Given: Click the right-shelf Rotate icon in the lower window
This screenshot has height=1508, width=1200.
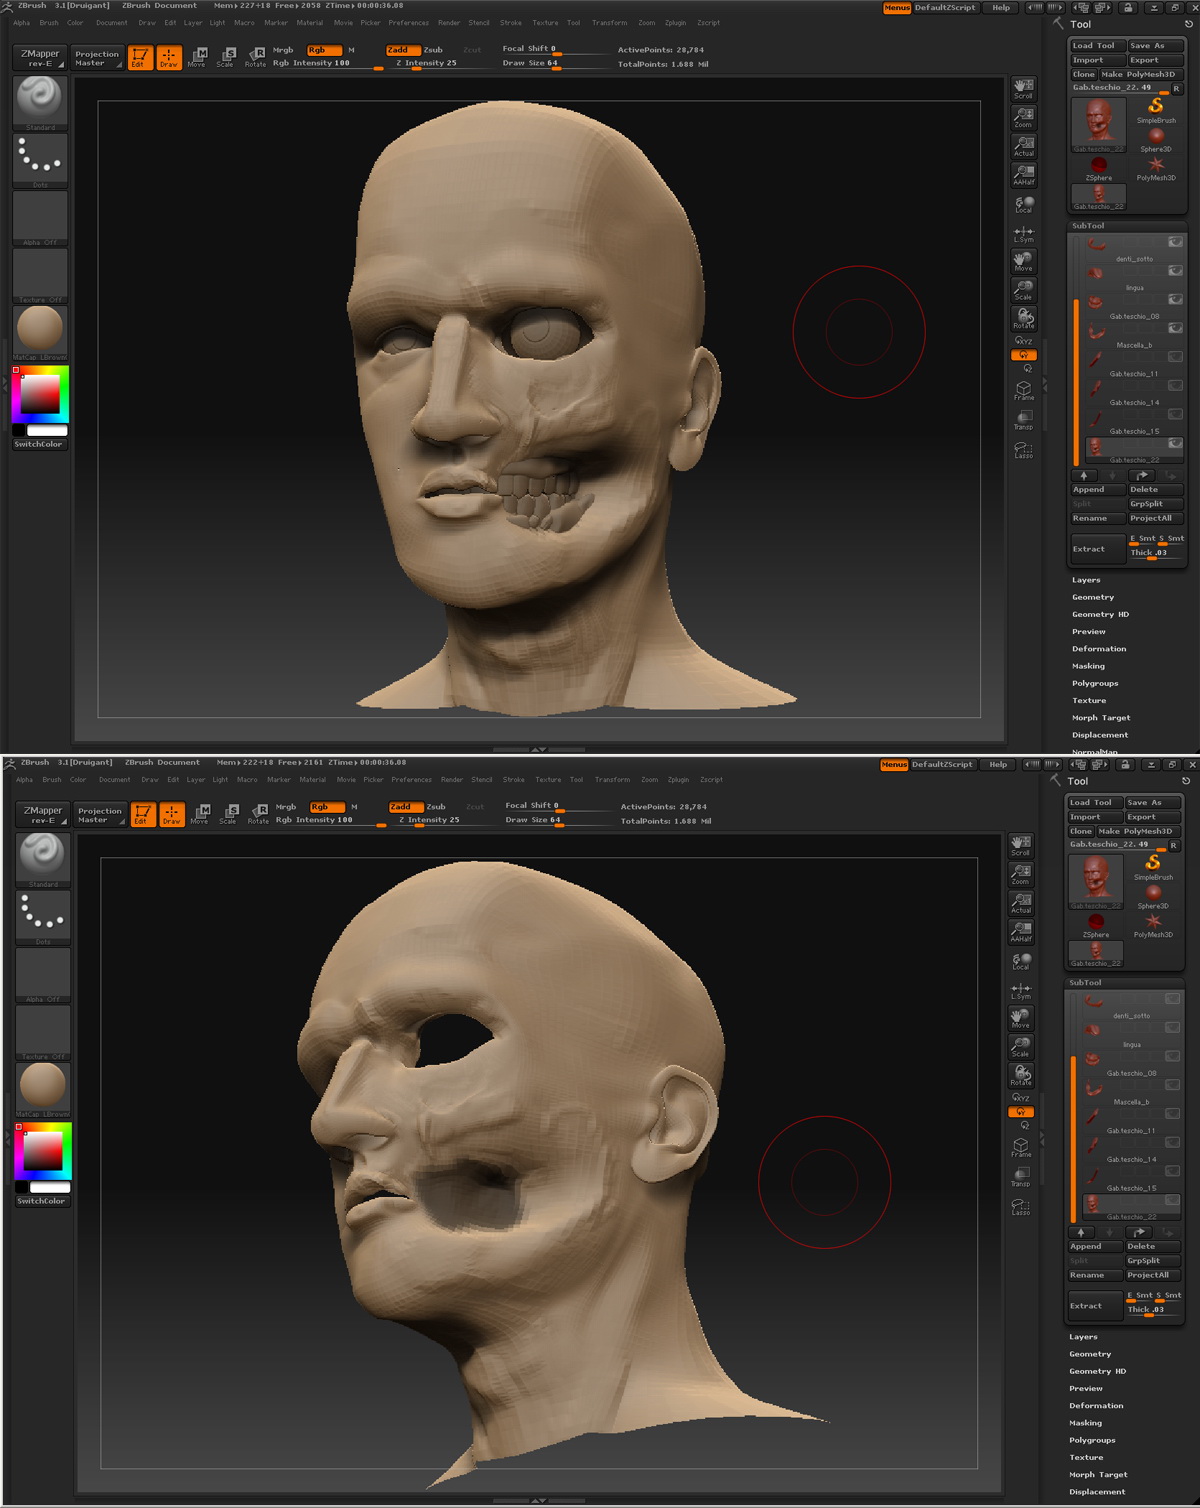Looking at the screenshot, I should click(x=1020, y=1075).
